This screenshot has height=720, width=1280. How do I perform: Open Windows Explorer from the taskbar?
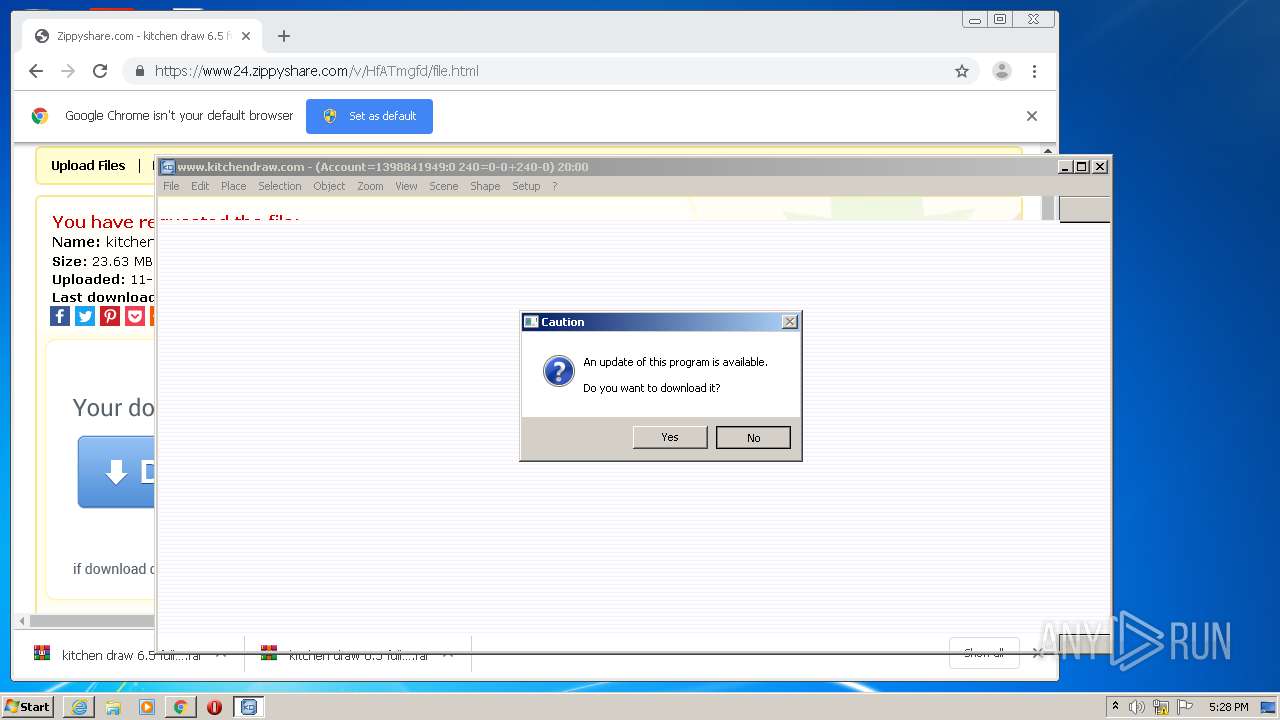coord(113,707)
